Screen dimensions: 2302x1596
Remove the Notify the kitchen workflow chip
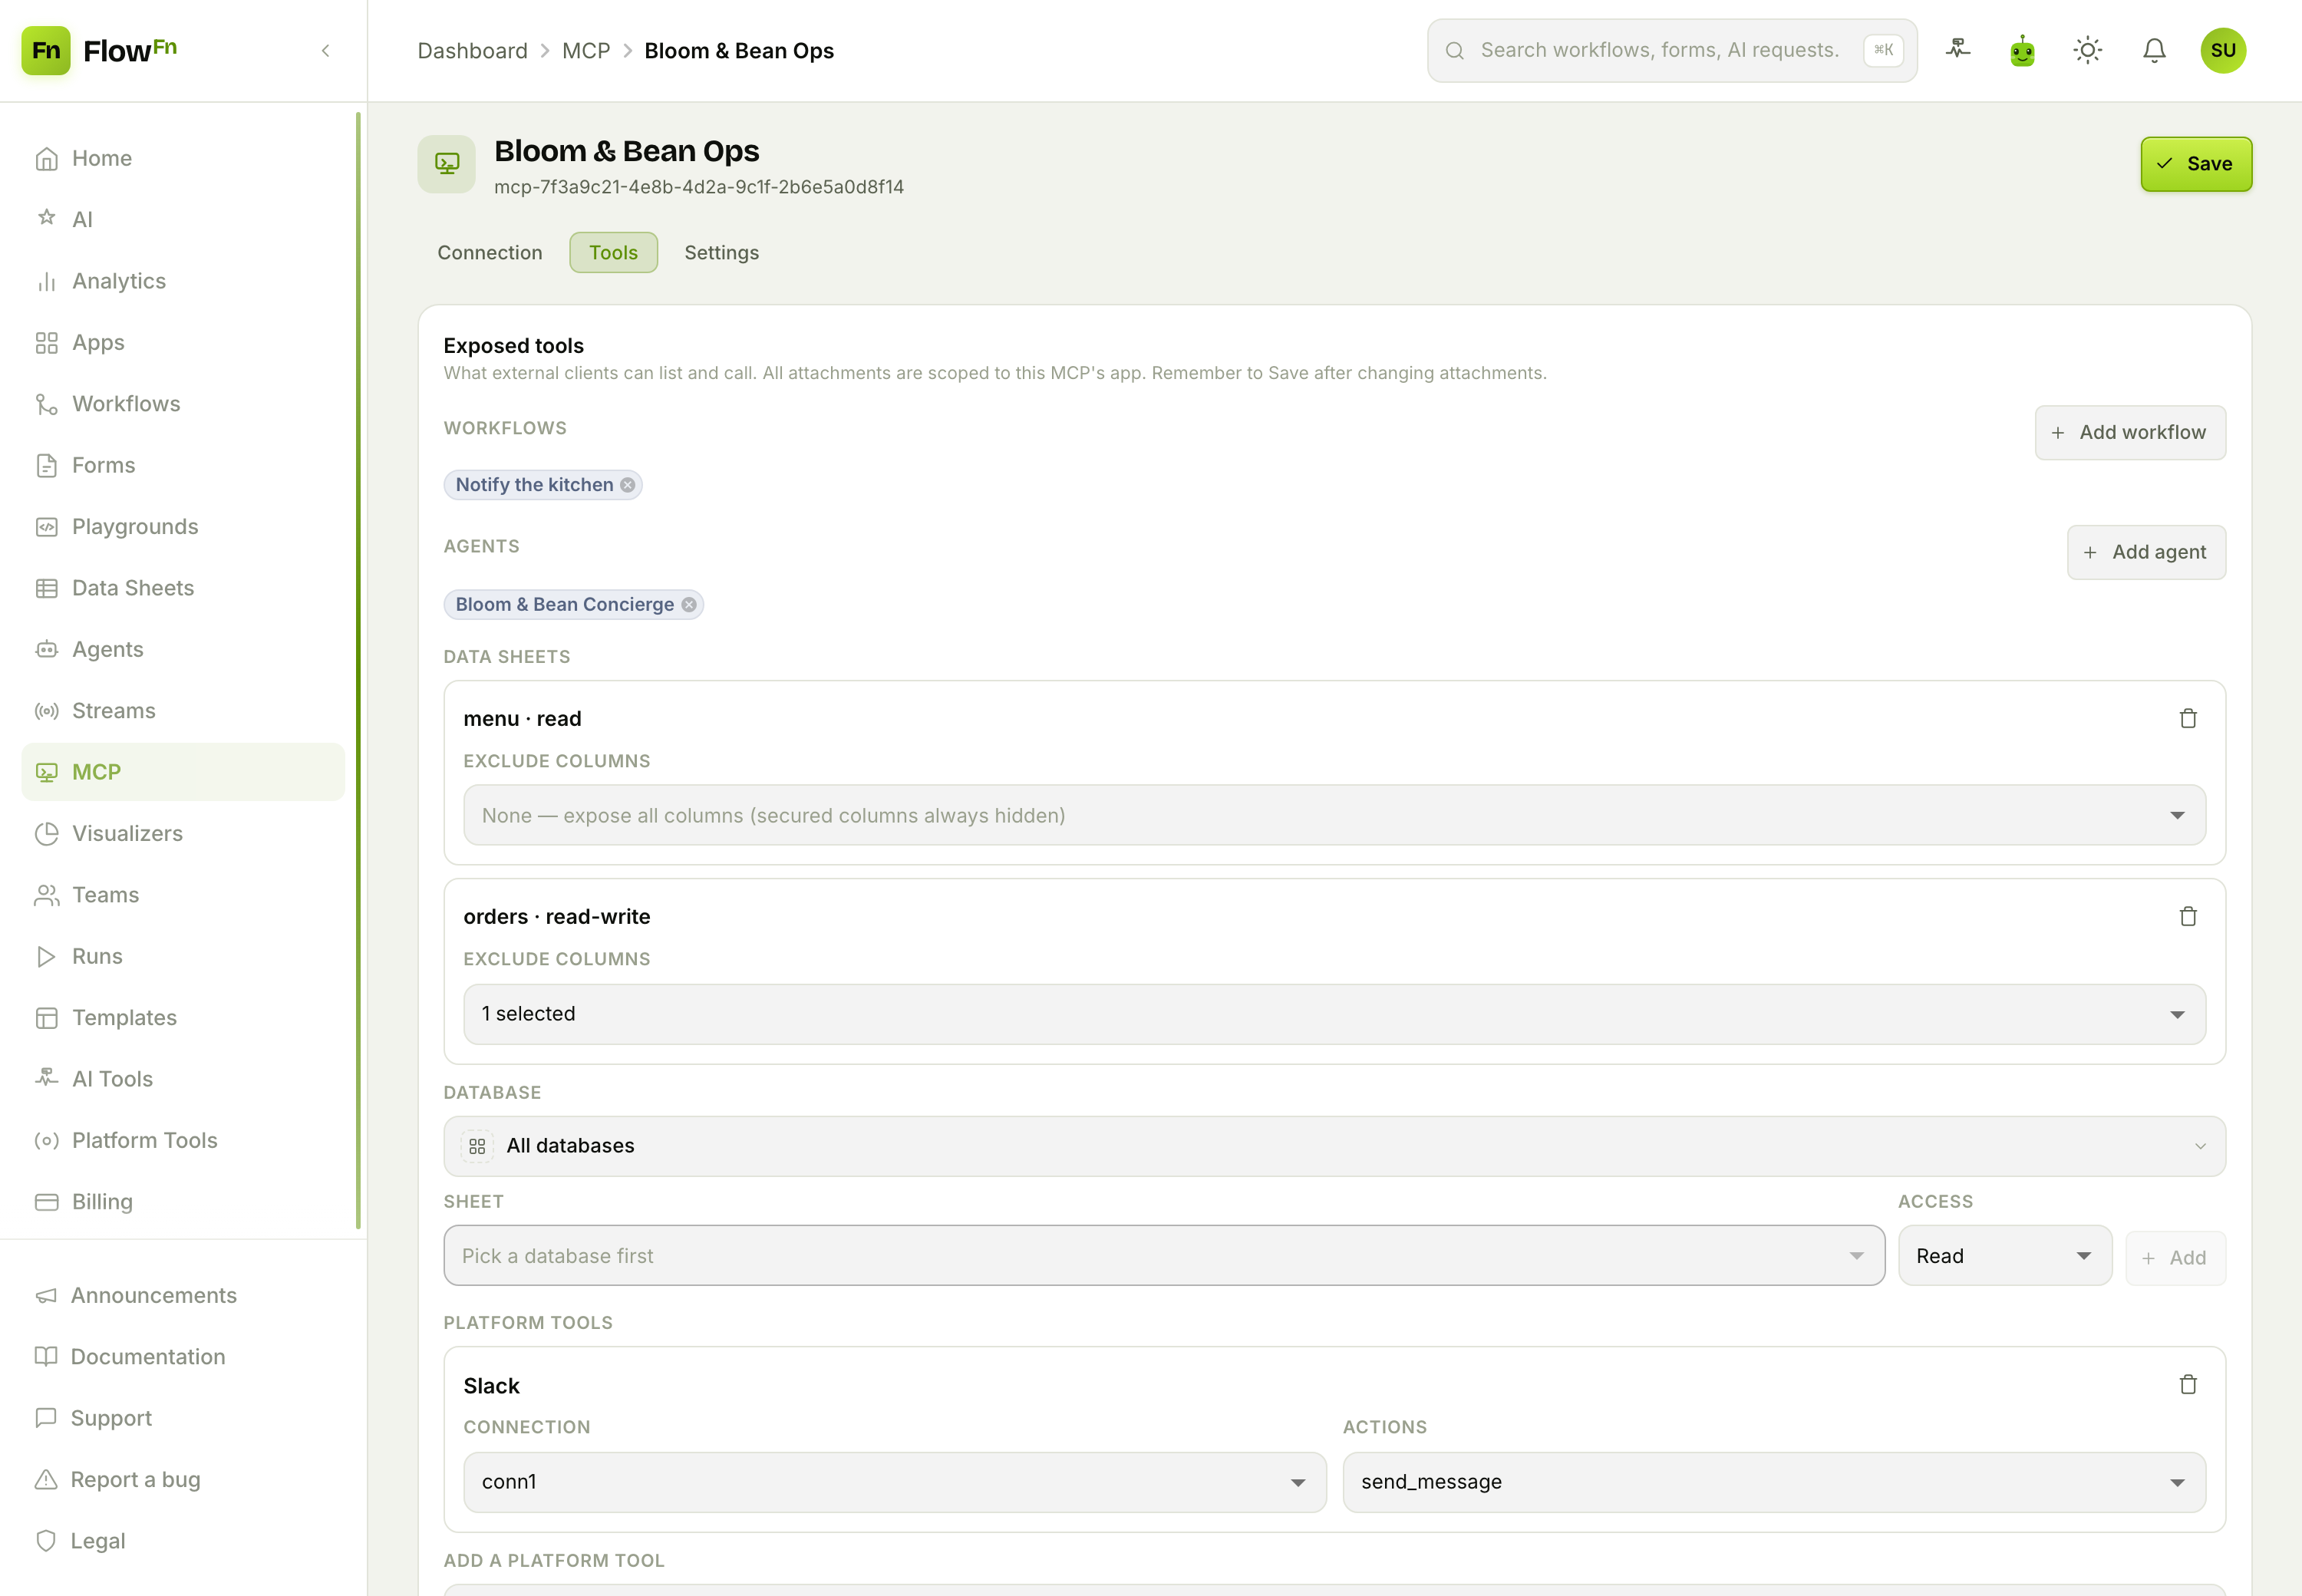tap(627, 485)
